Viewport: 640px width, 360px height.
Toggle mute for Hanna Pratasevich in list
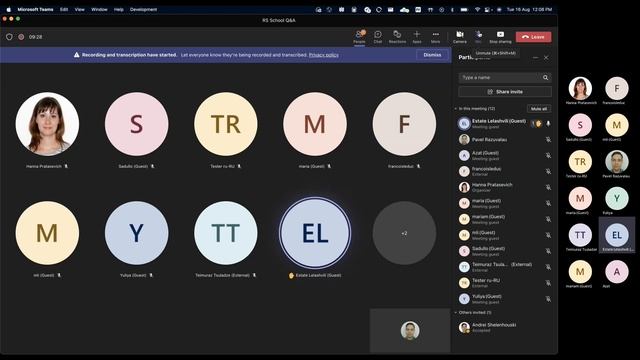click(548, 187)
